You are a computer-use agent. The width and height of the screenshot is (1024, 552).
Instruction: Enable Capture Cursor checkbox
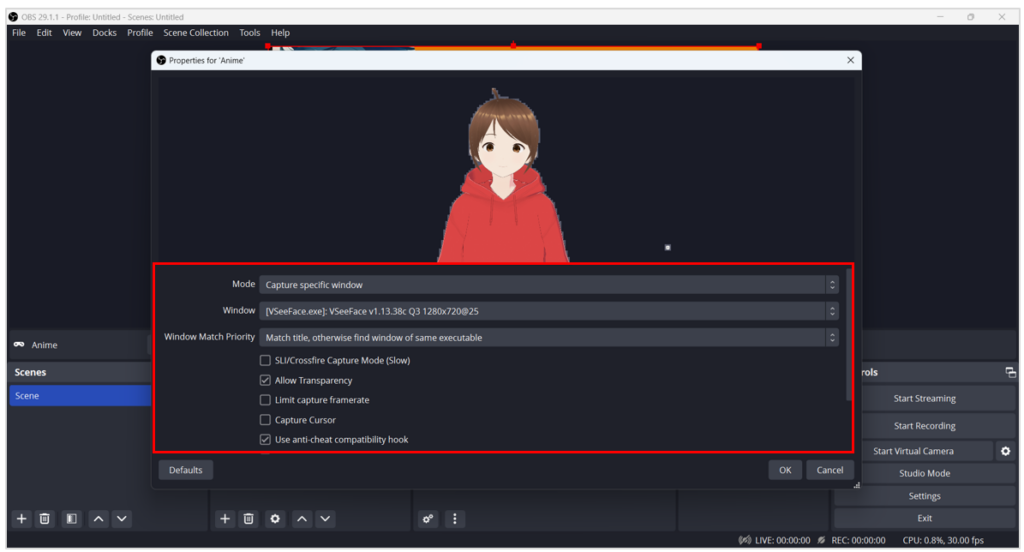tap(265, 420)
